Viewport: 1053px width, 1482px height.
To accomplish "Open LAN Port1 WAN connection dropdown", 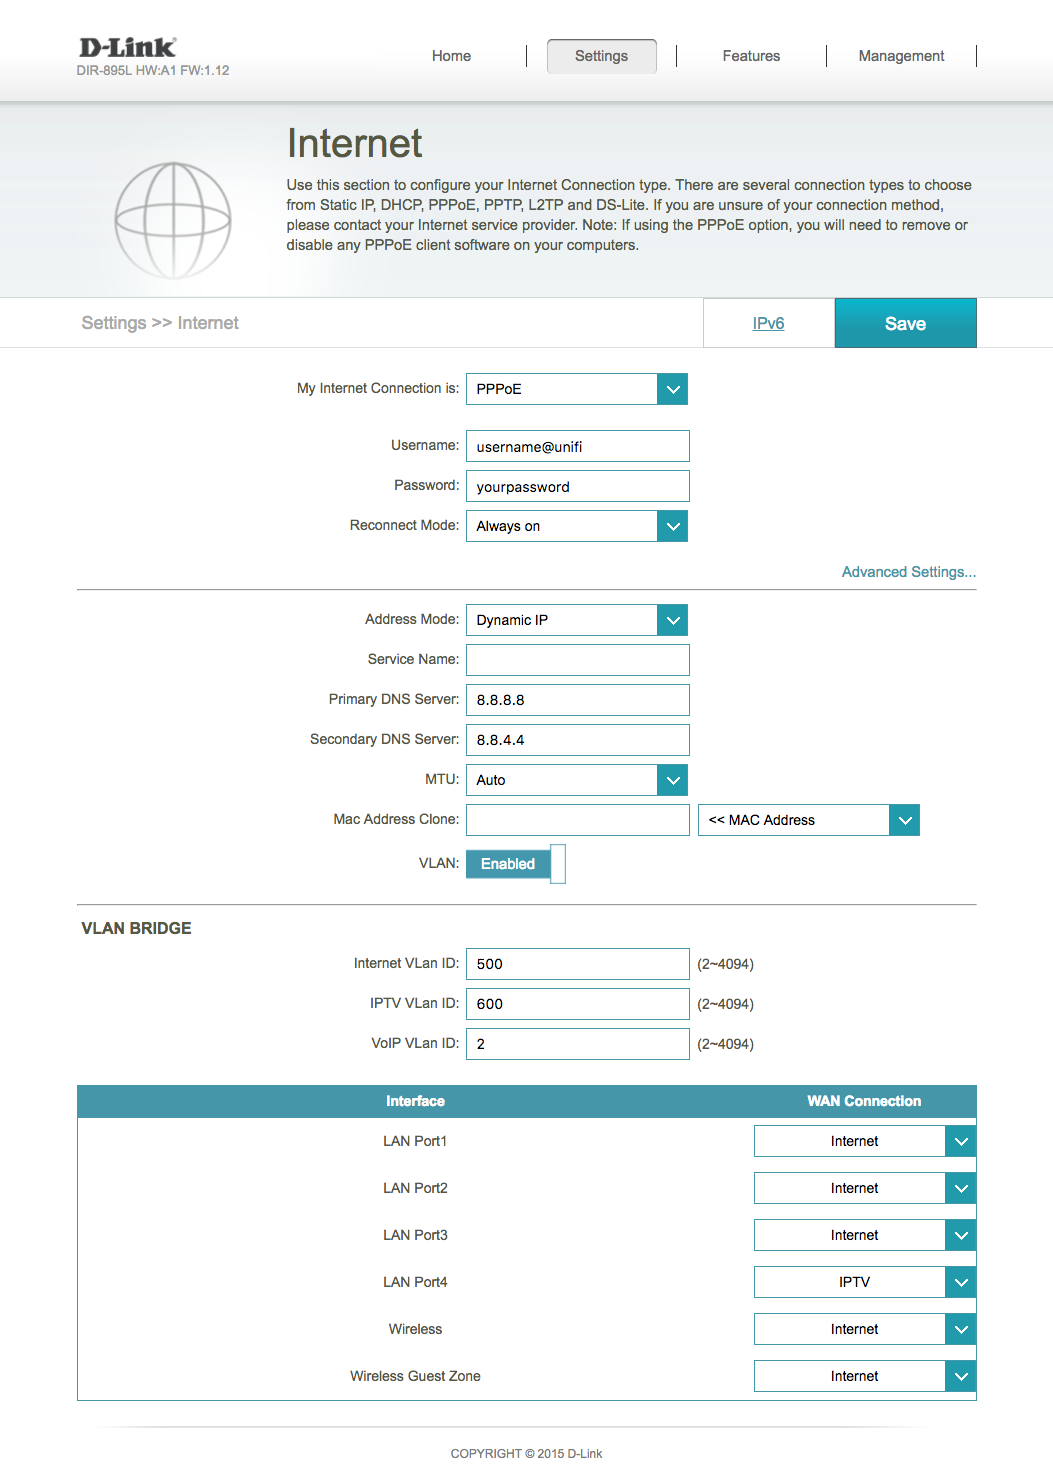I will 960,1141.
